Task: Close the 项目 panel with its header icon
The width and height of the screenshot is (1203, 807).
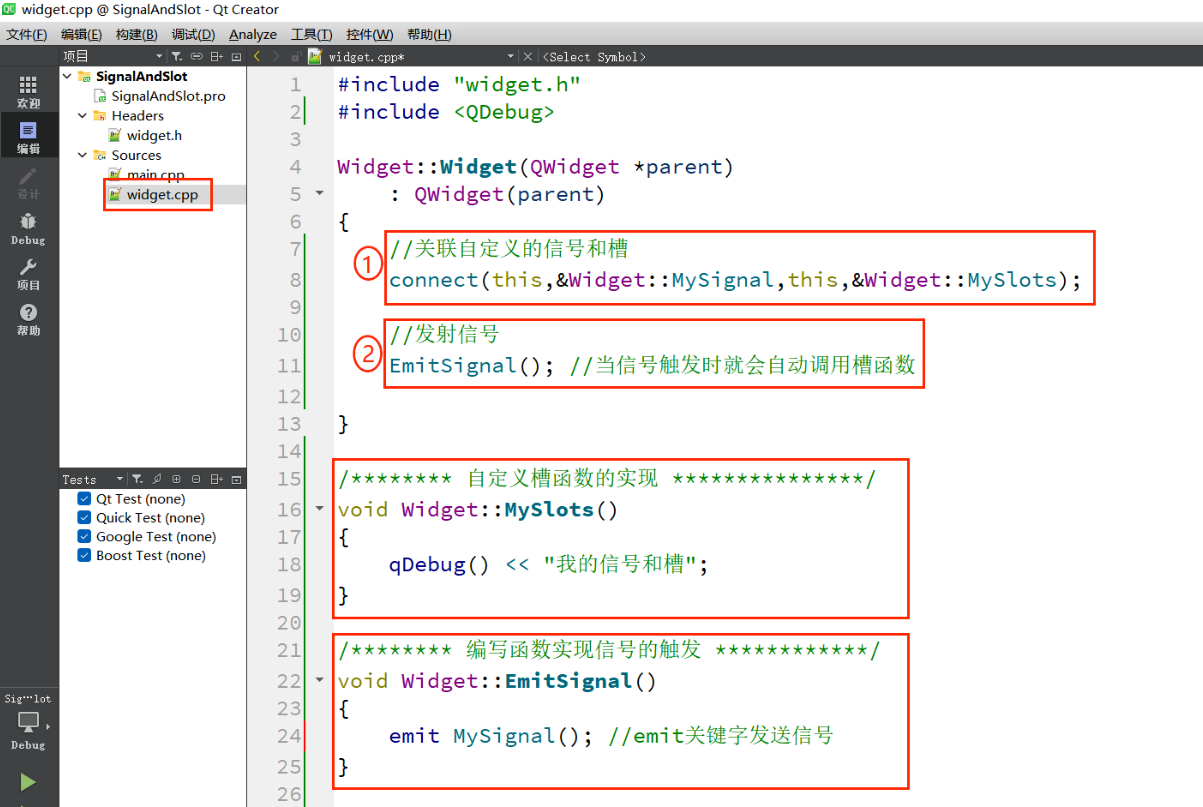Action: (236, 57)
